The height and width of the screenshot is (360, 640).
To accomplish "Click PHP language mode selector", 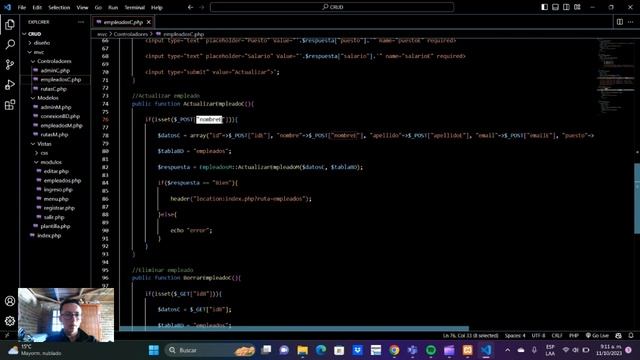I will point(574,336).
